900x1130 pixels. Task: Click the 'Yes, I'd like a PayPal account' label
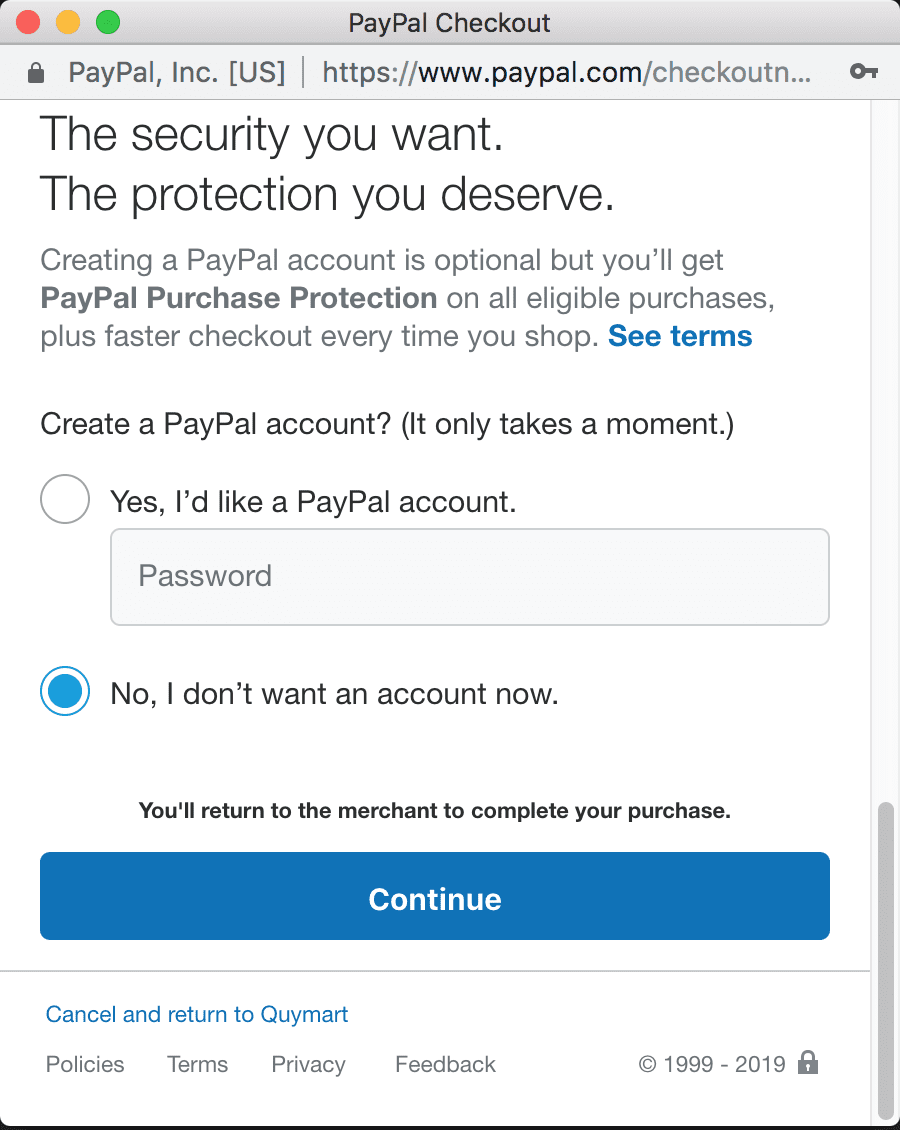313,502
